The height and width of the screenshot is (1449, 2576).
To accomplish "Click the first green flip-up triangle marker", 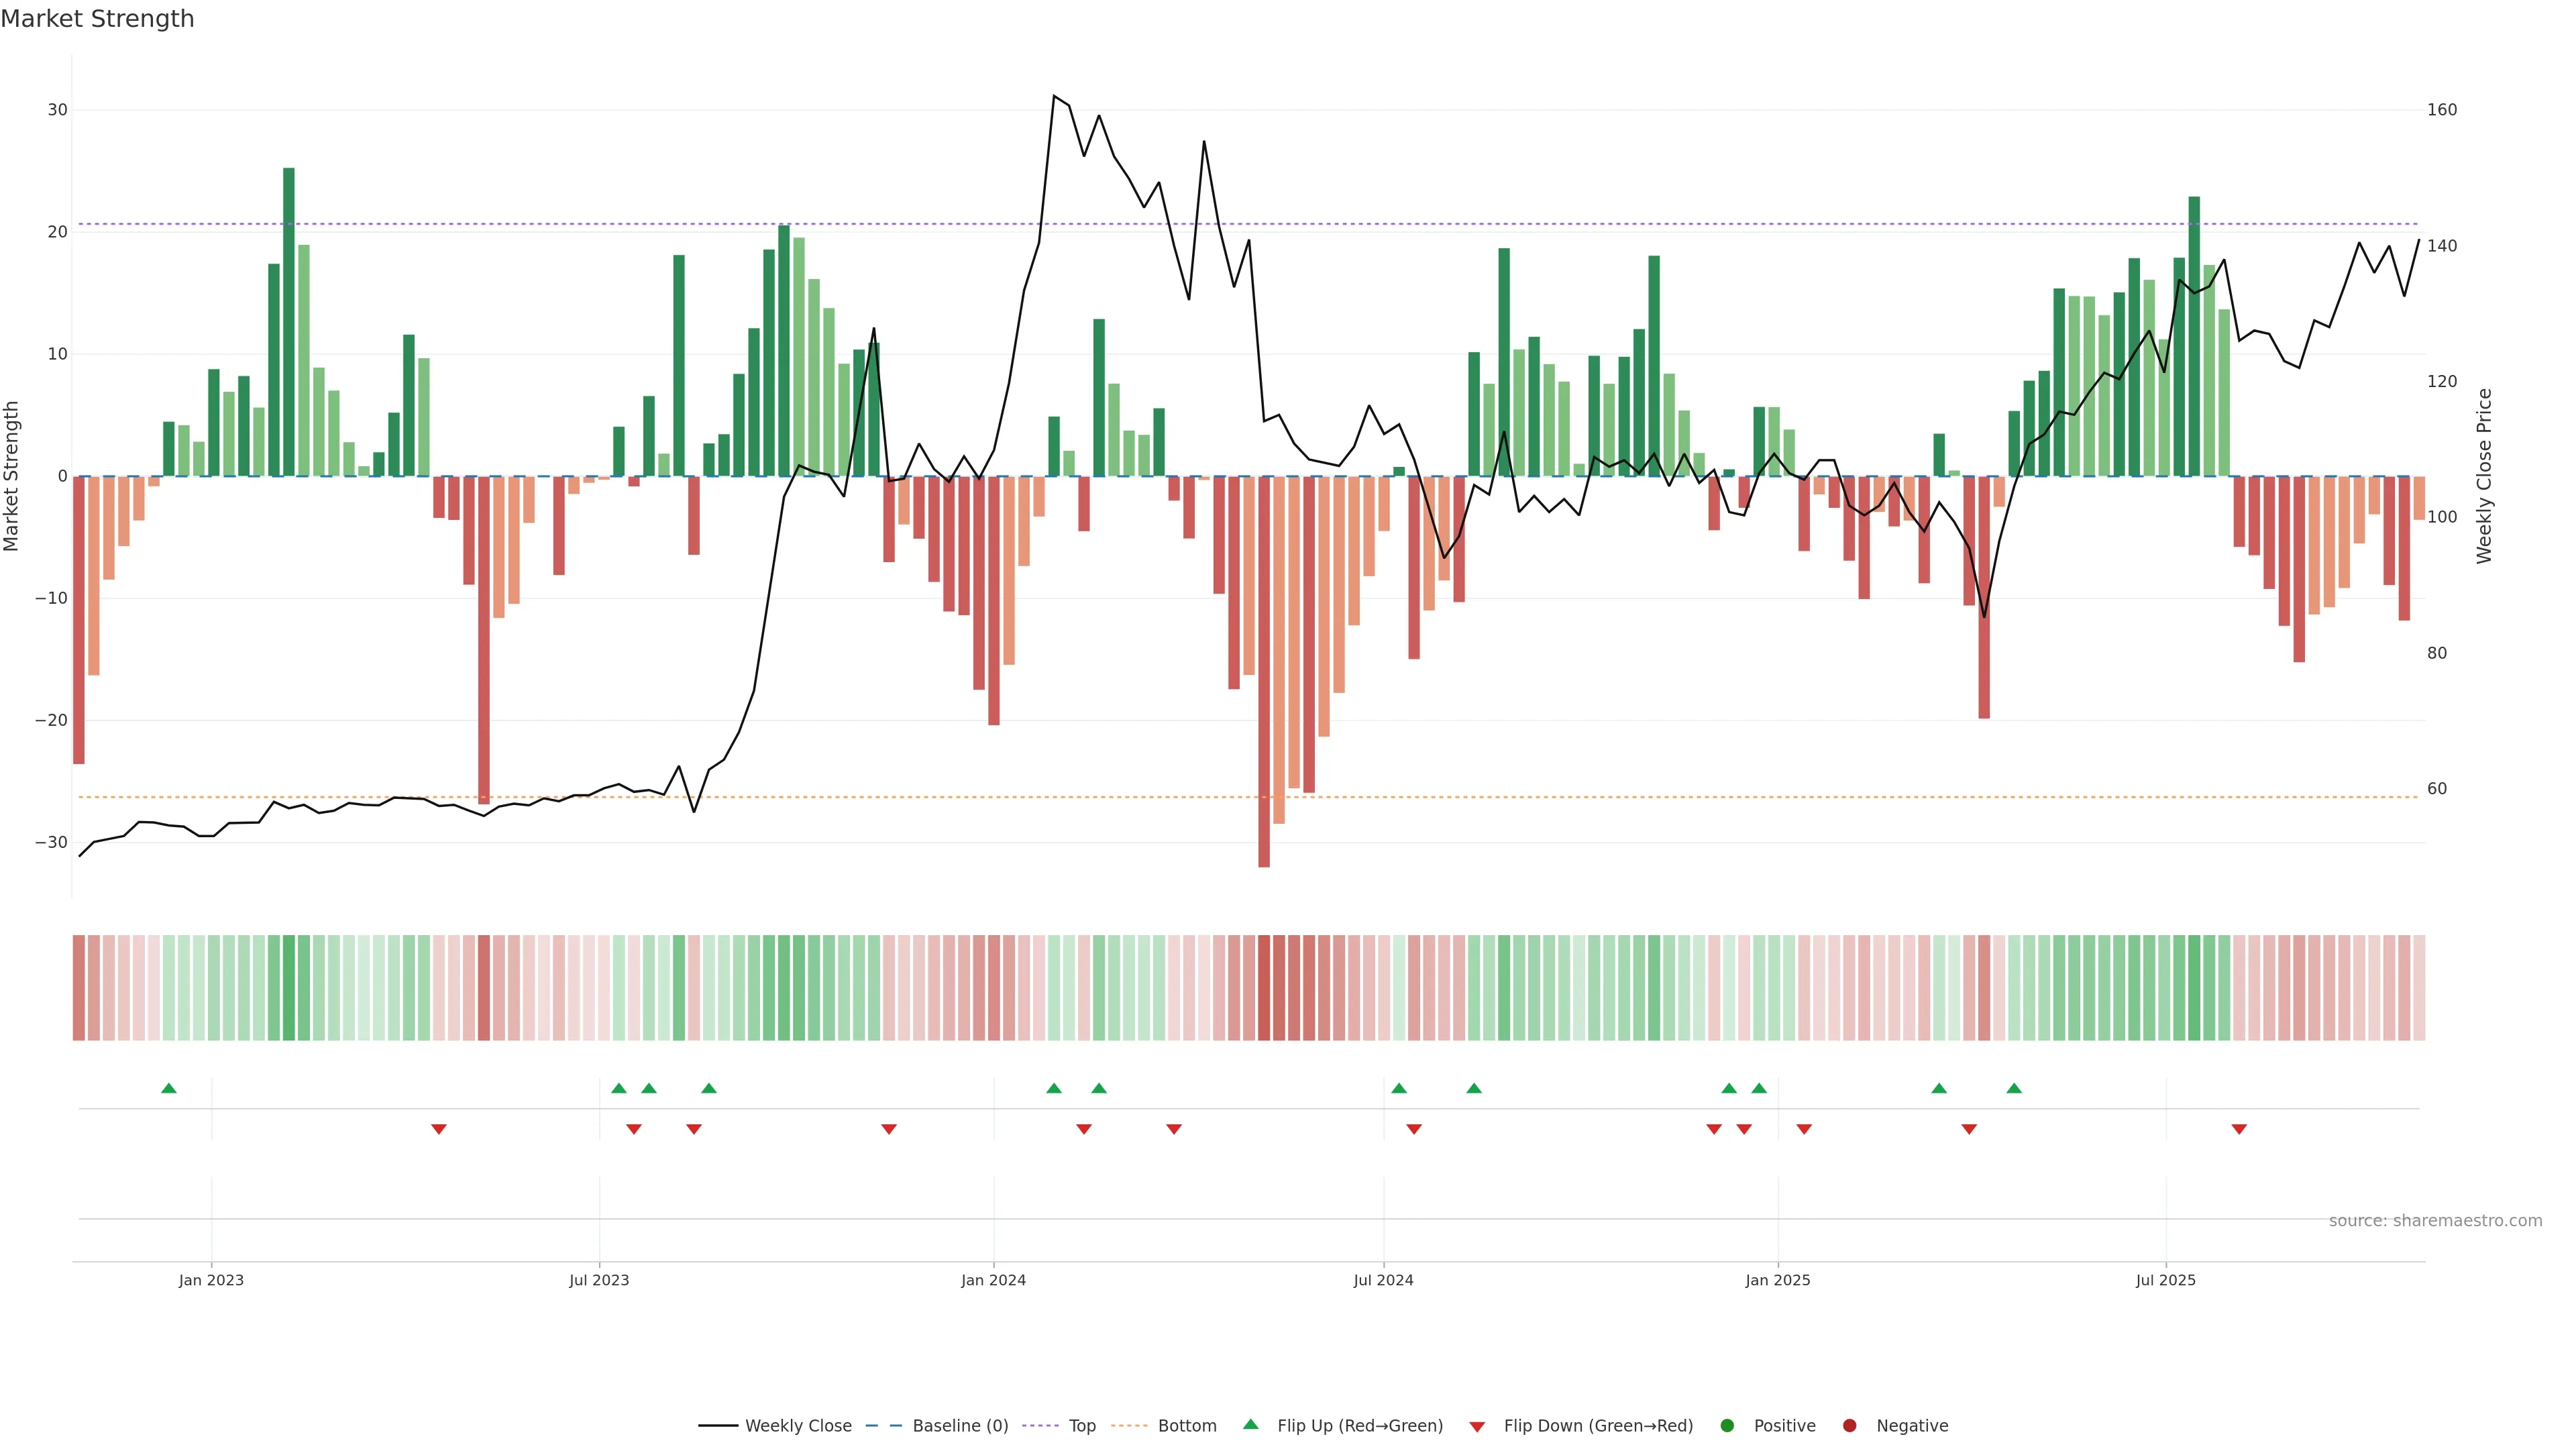I will coord(169,1088).
